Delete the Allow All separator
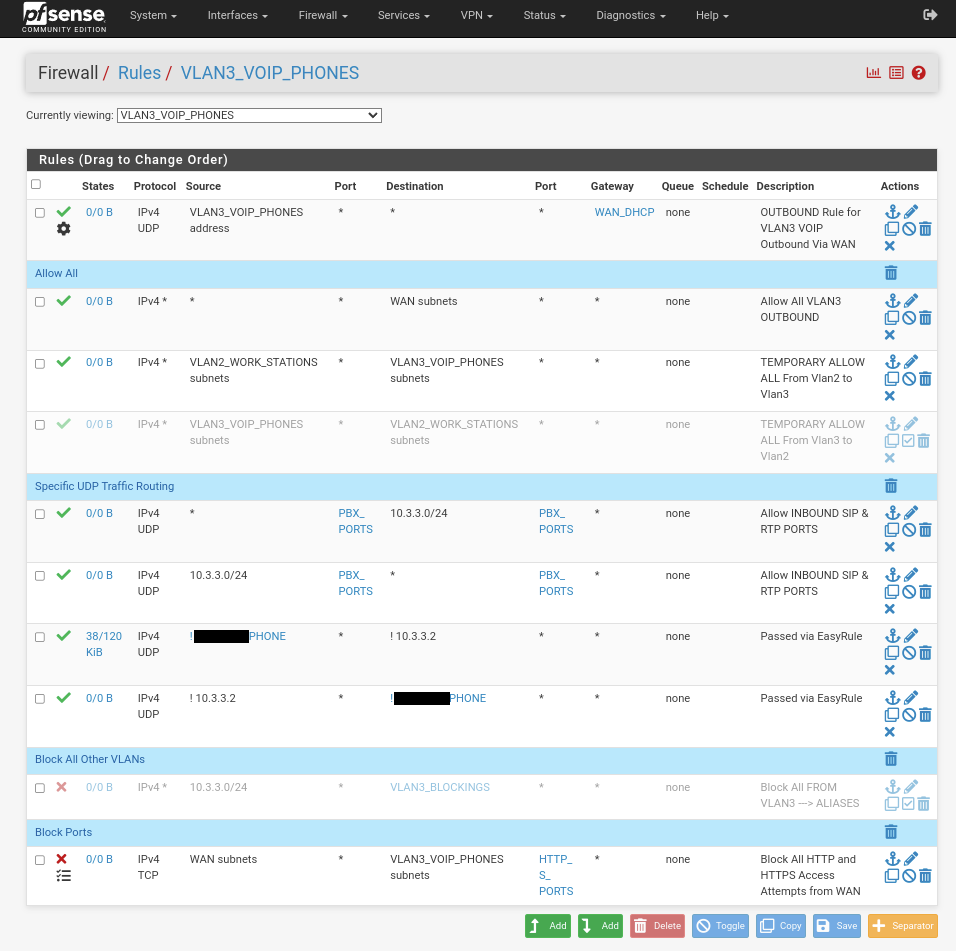 tap(891, 273)
